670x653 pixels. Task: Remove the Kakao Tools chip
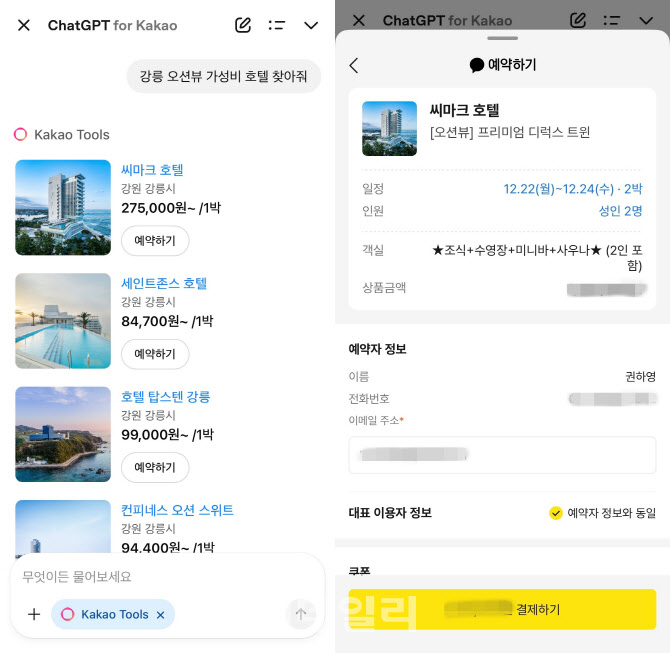pyautogui.click(x=160, y=615)
